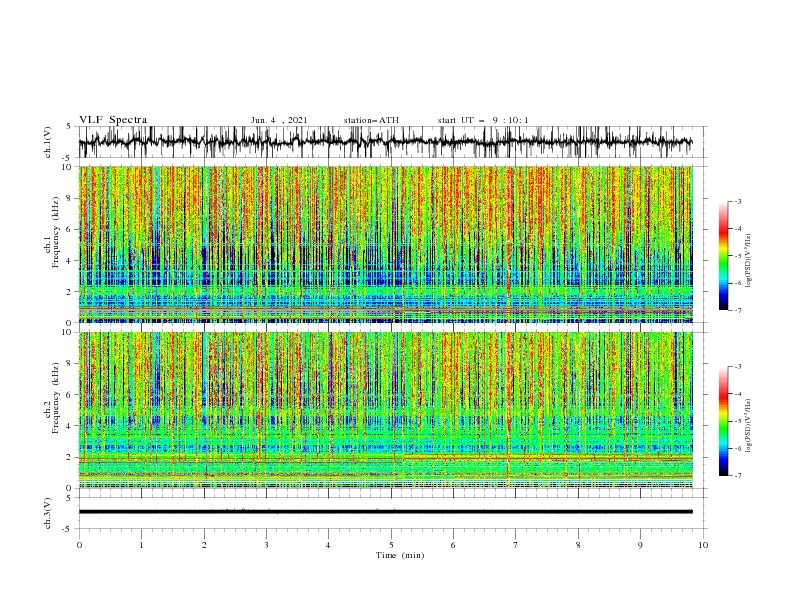Click the "-7" label on ch.2 colorbar
This screenshot has width=792, height=612.
coord(737,475)
